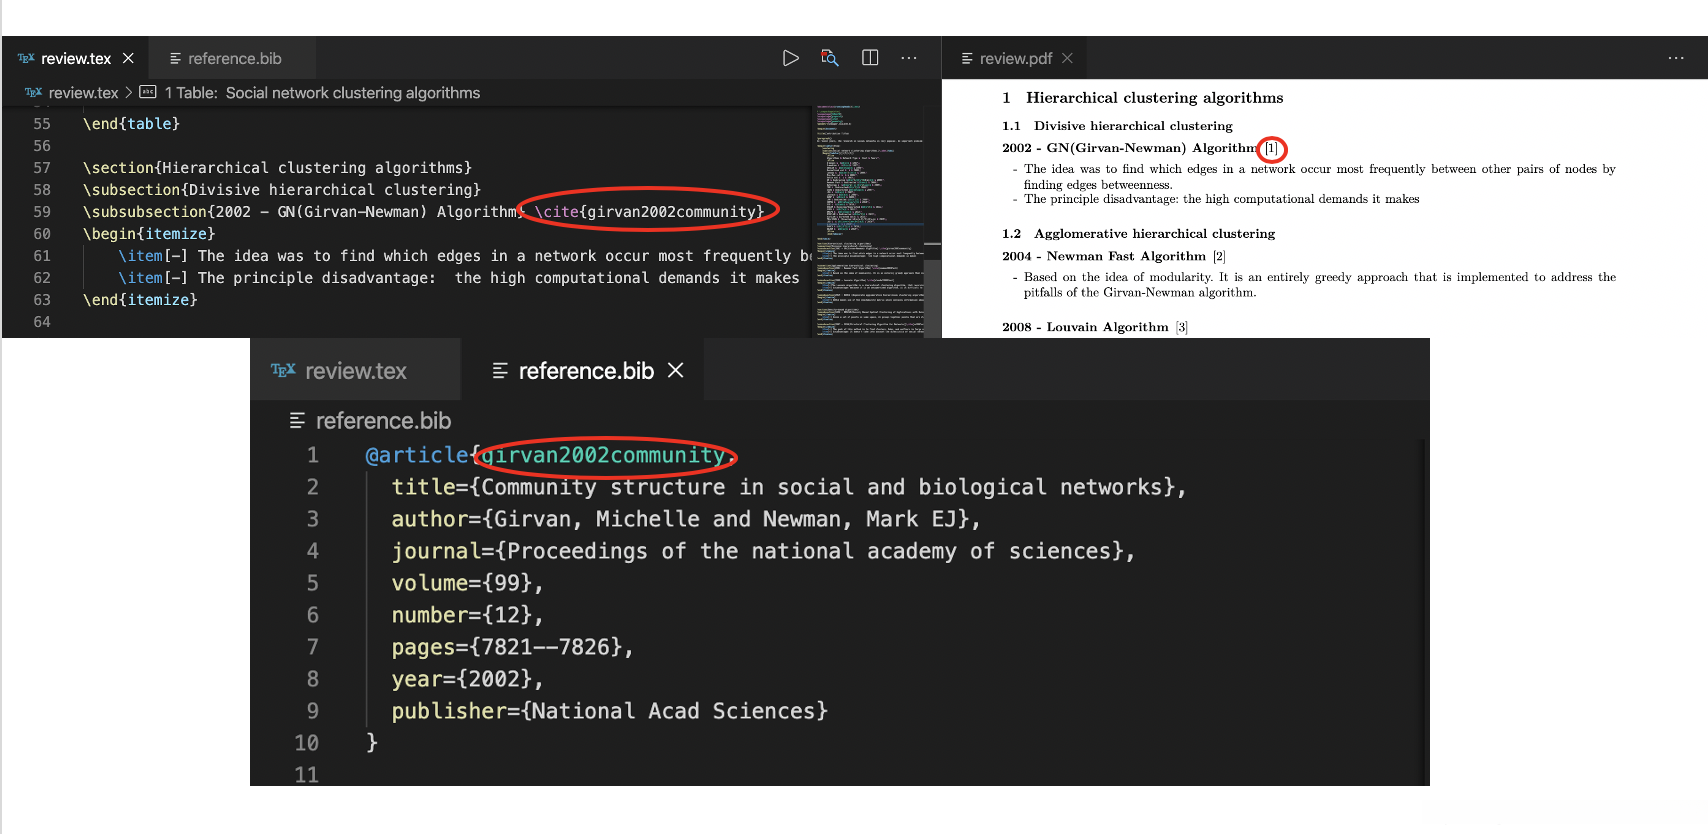
Task: Click the 'journal=' line in reference.bib
Action: (x=763, y=551)
